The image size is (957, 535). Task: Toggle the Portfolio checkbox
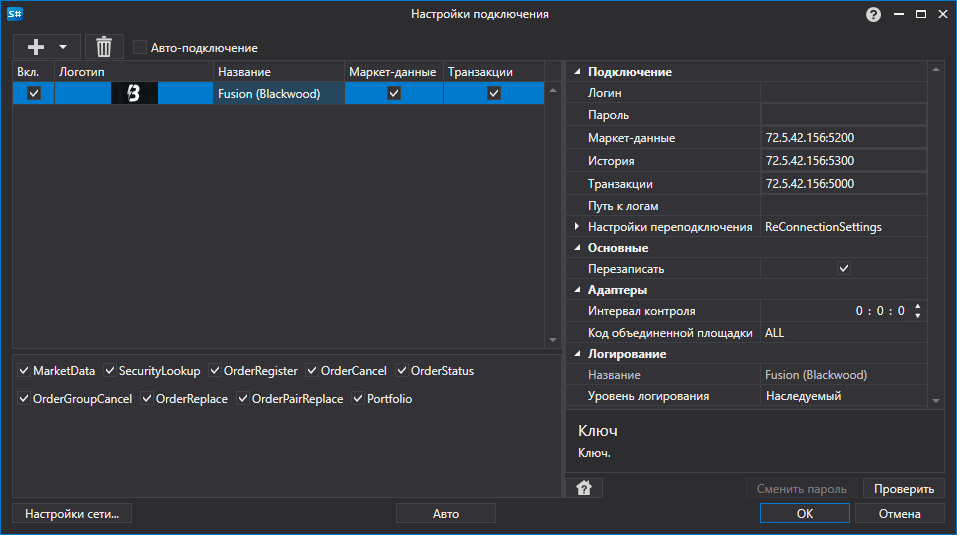(x=358, y=398)
